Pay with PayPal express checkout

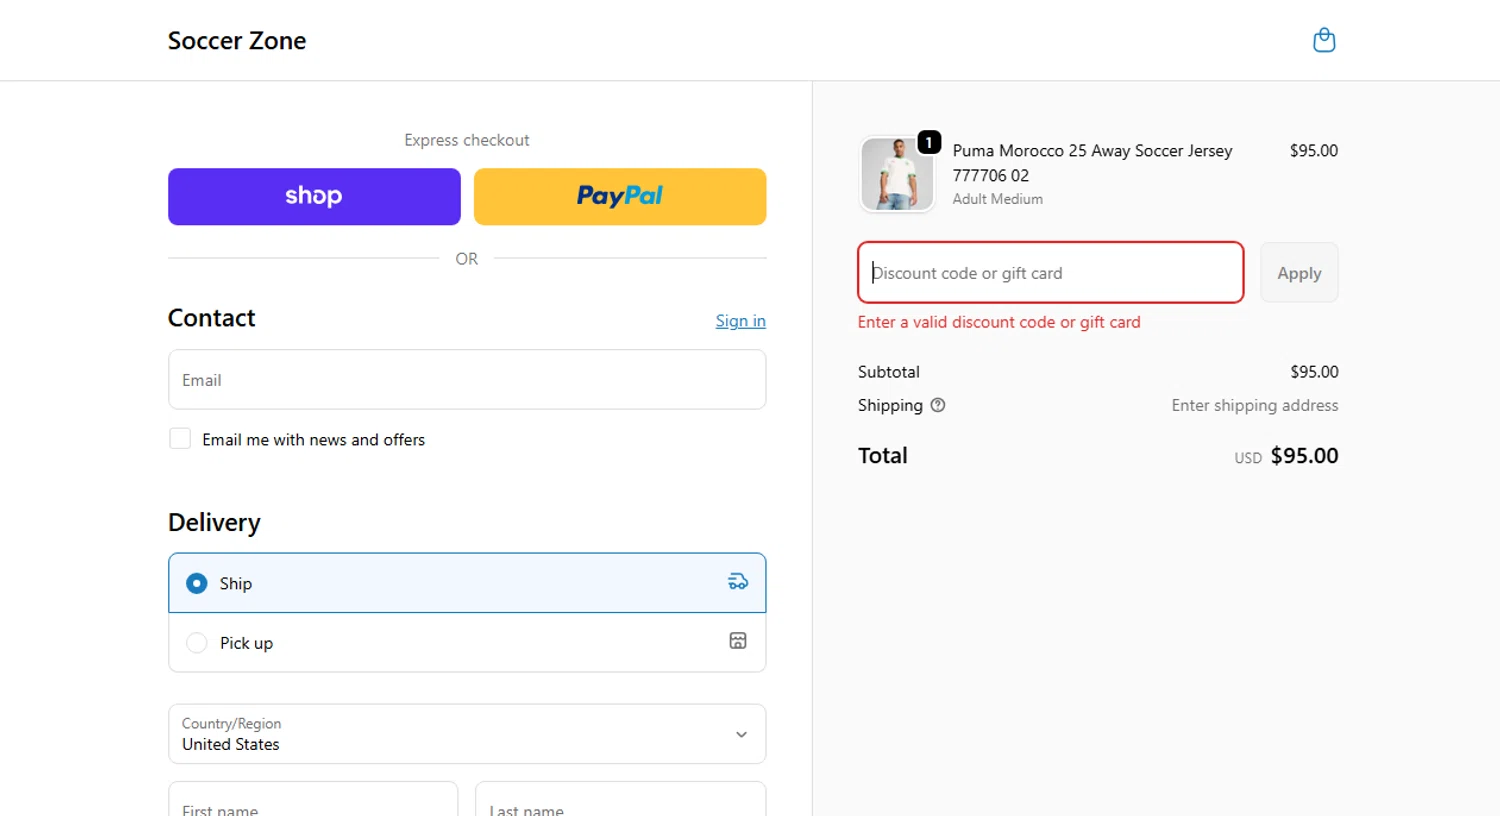click(620, 196)
